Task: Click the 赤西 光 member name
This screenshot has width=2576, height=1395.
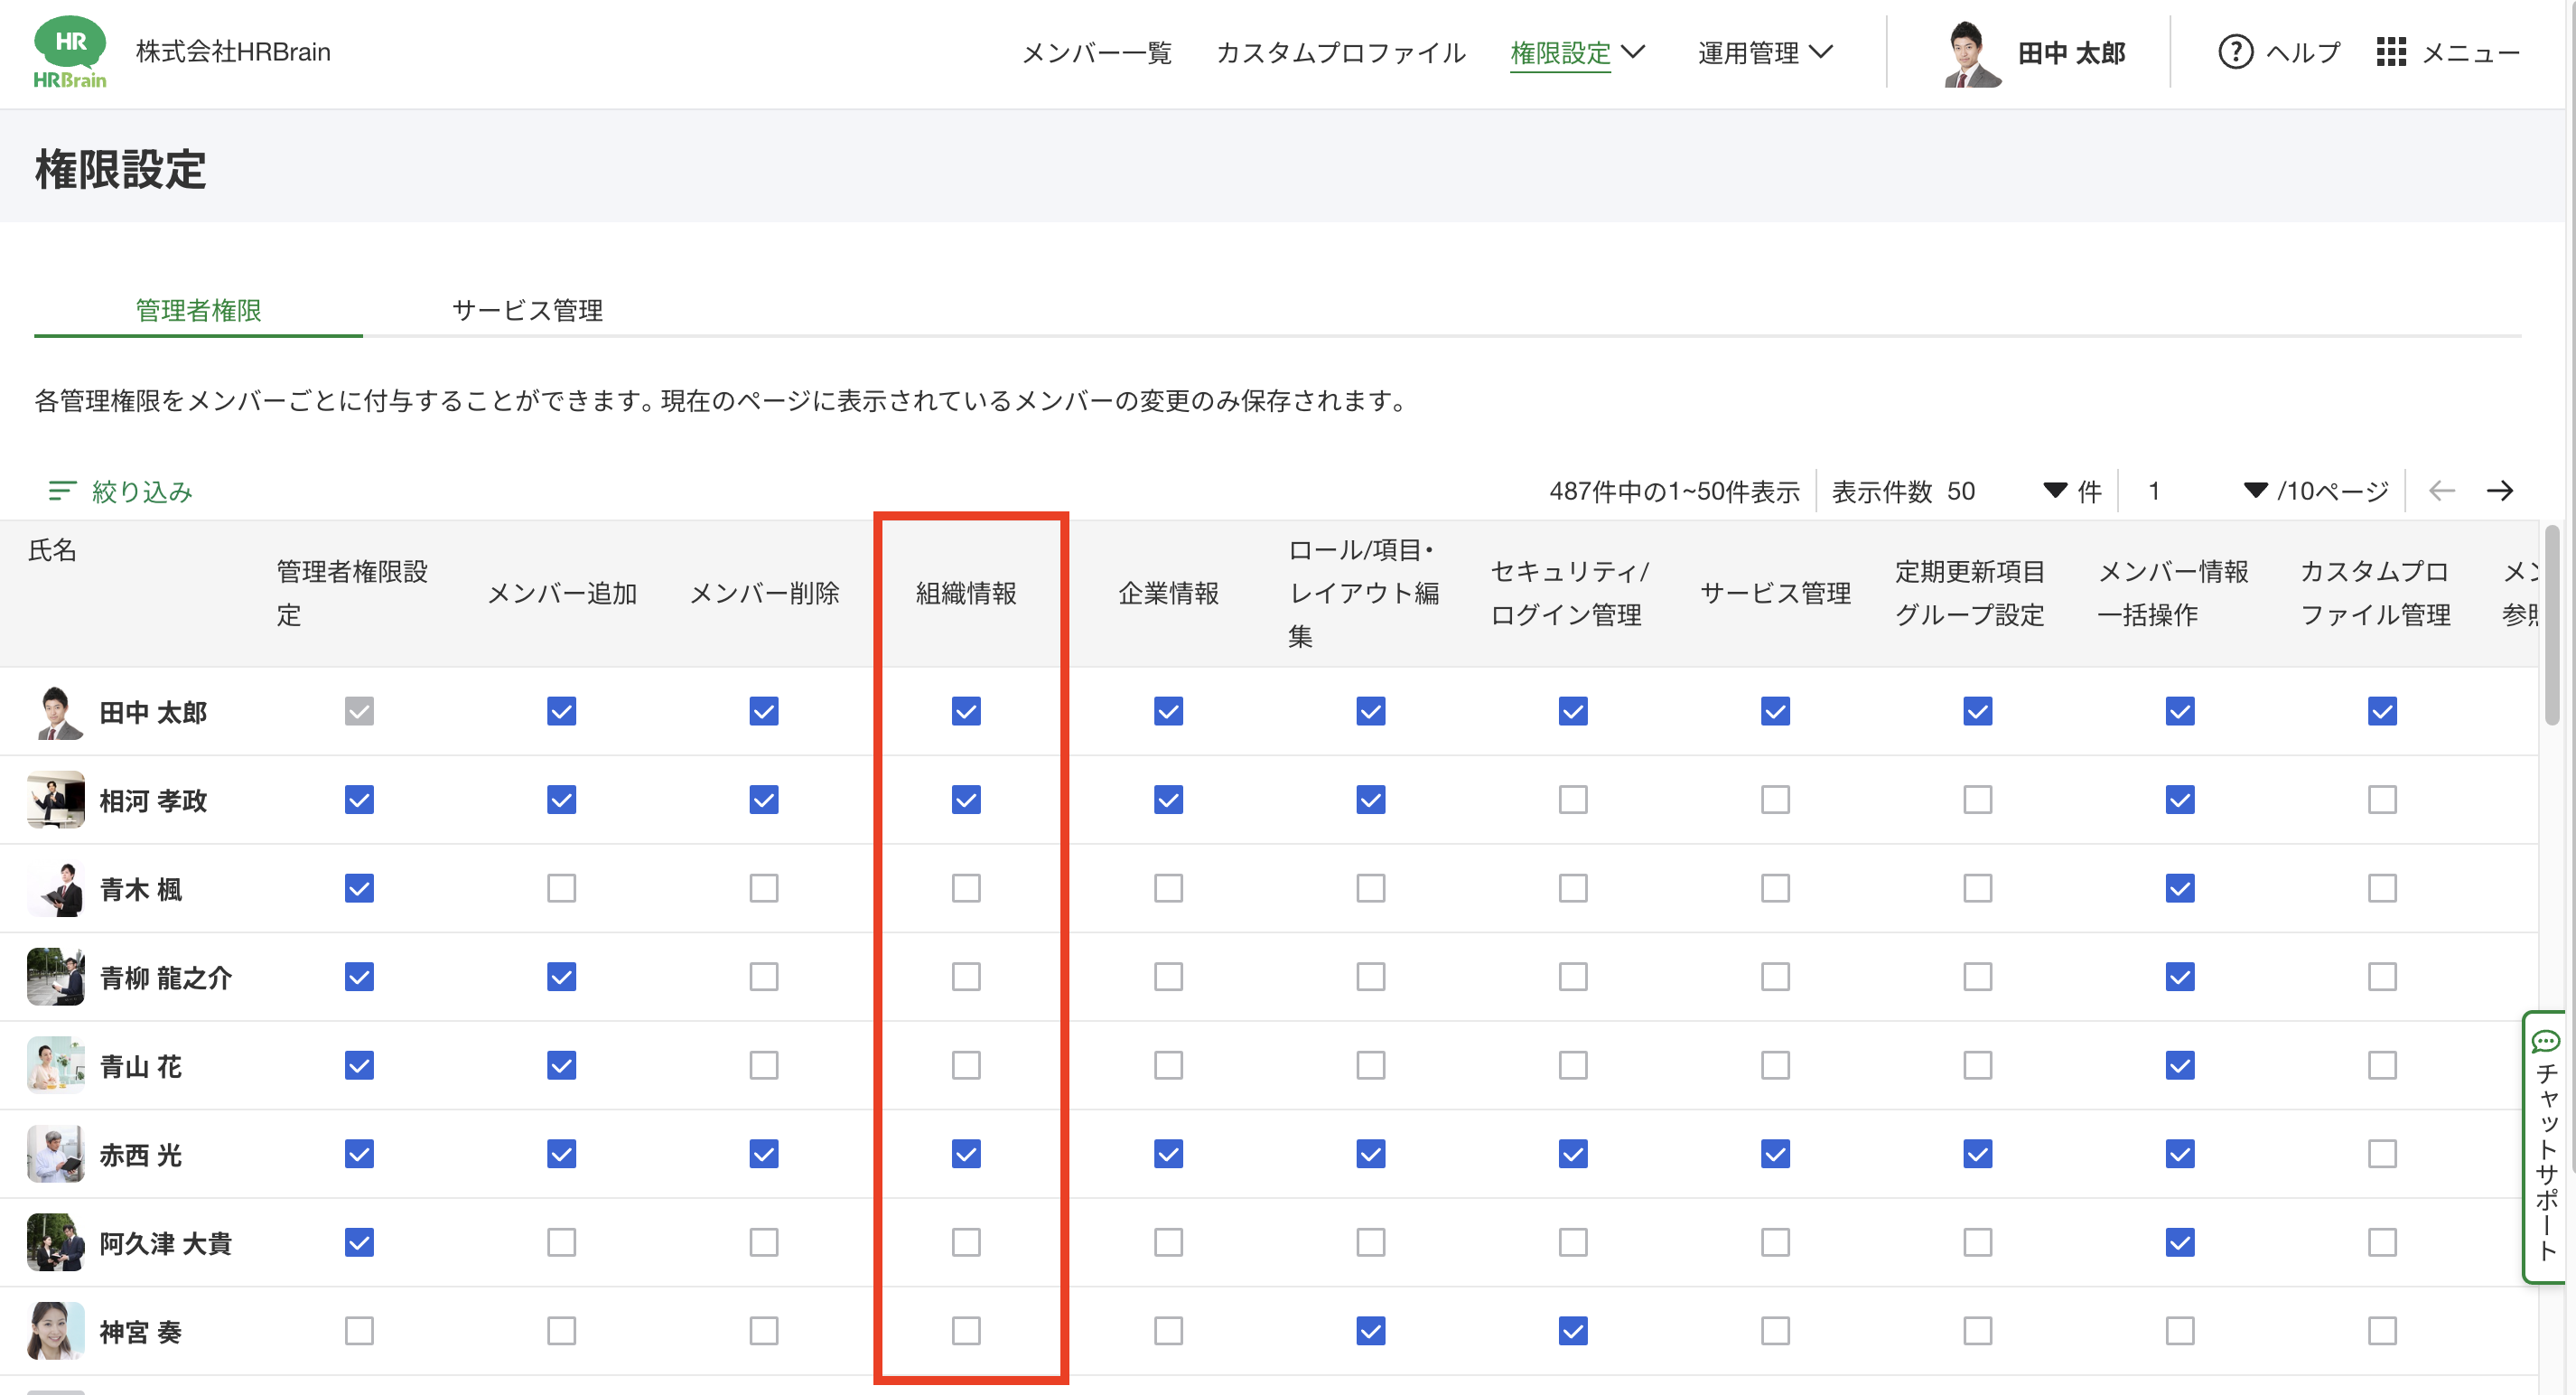Action: pyautogui.click(x=141, y=1155)
